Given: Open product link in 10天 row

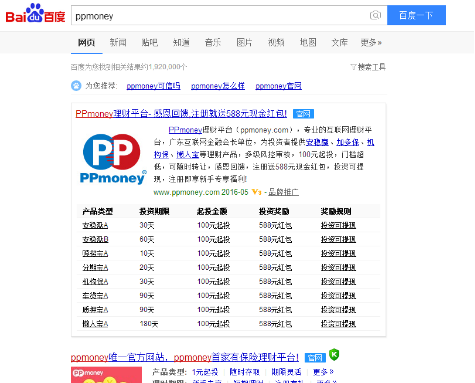Looking at the screenshot, I should 95,253.
